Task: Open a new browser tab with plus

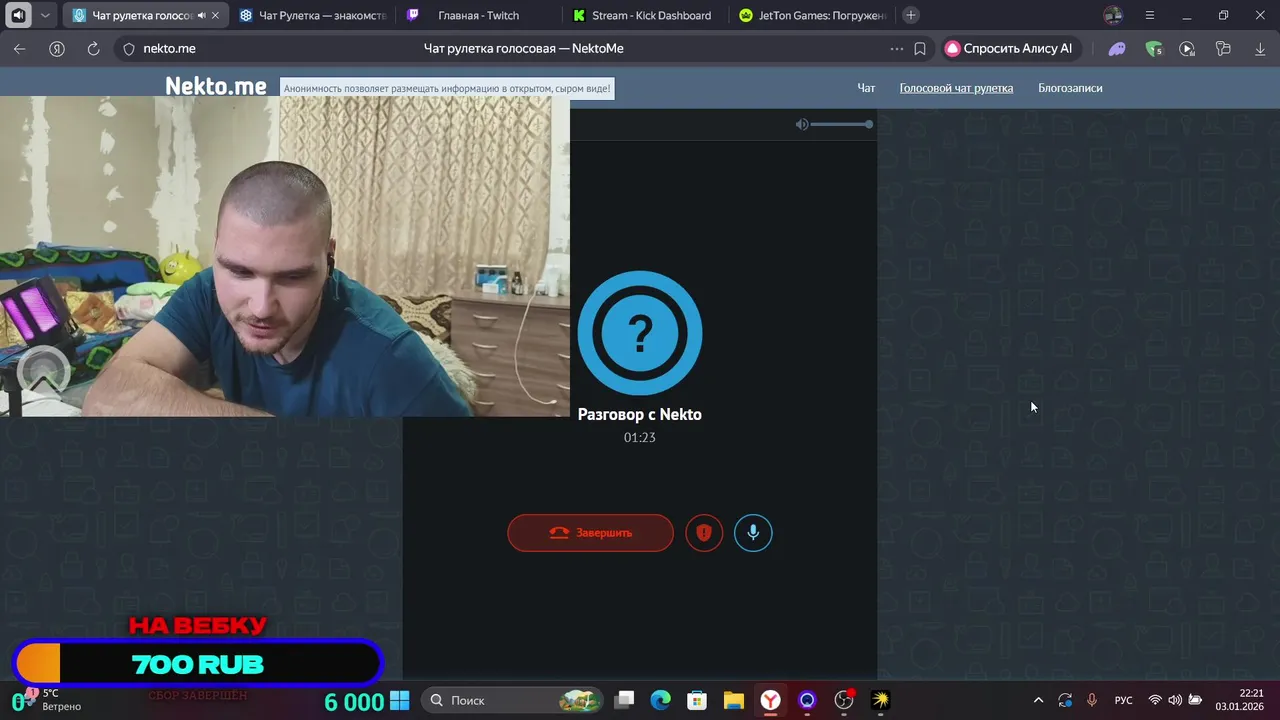Action: click(x=910, y=15)
